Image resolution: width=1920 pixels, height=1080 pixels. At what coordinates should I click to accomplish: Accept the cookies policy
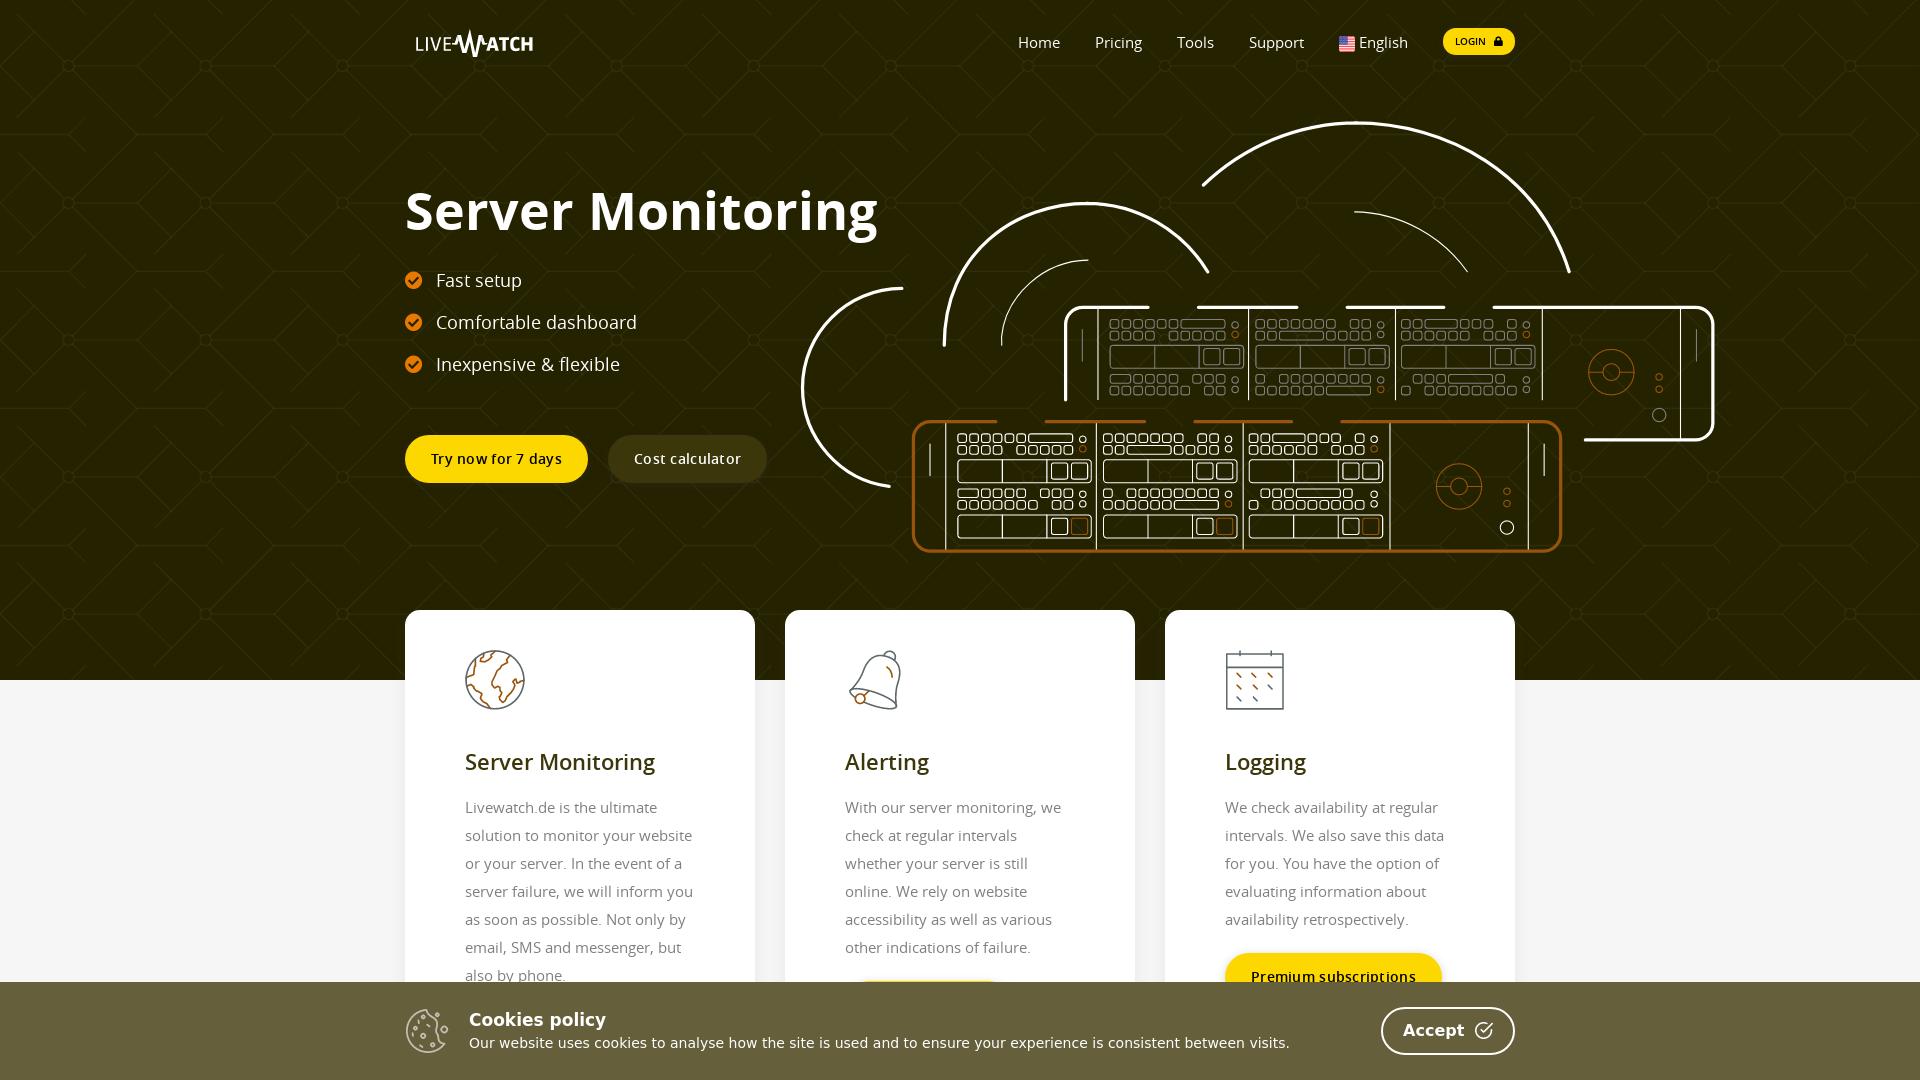(1447, 1030)
